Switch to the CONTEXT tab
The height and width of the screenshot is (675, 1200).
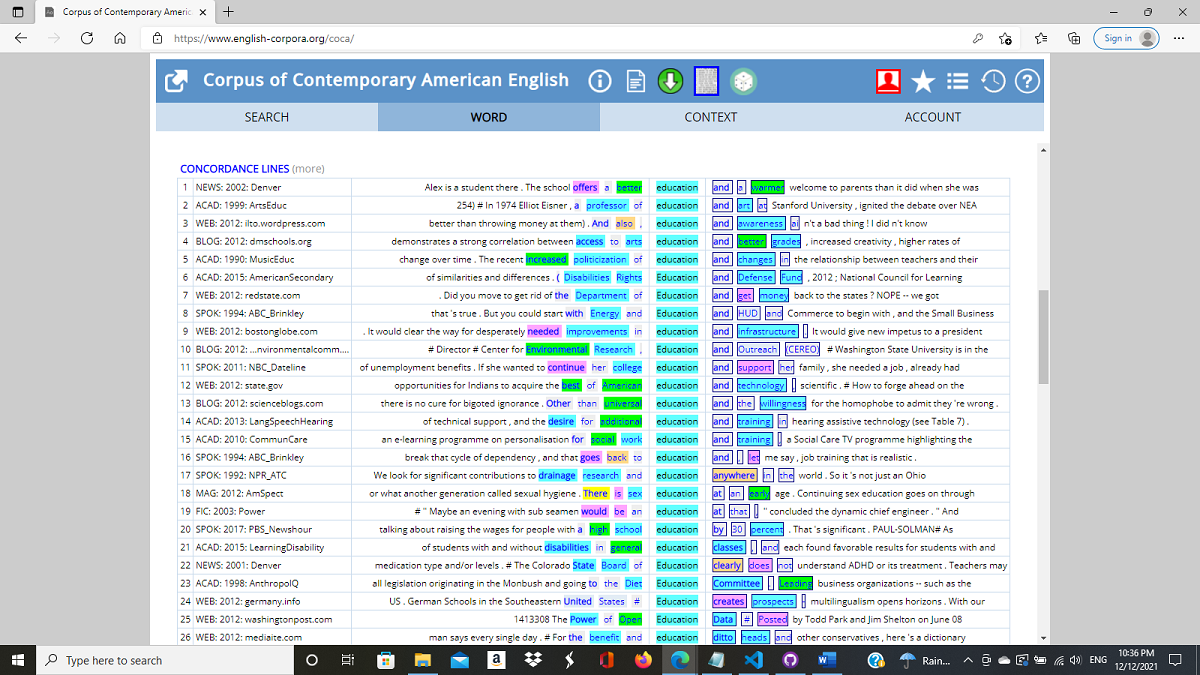710,117
